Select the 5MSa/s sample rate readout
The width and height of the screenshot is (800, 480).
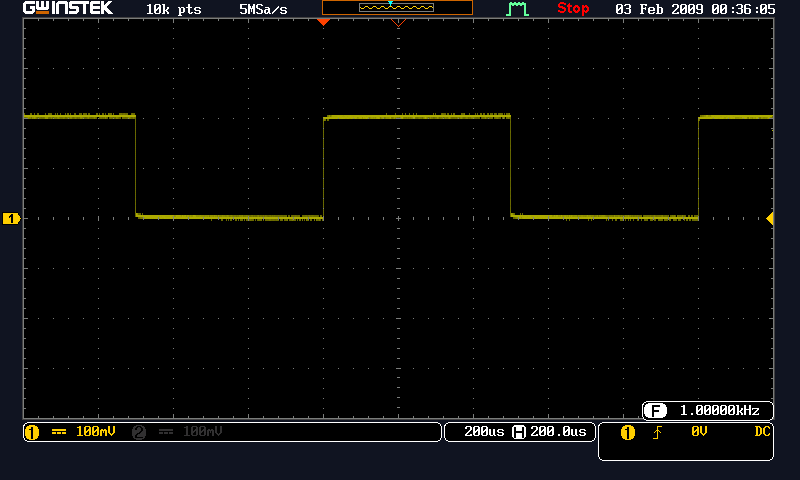[263, 9]
